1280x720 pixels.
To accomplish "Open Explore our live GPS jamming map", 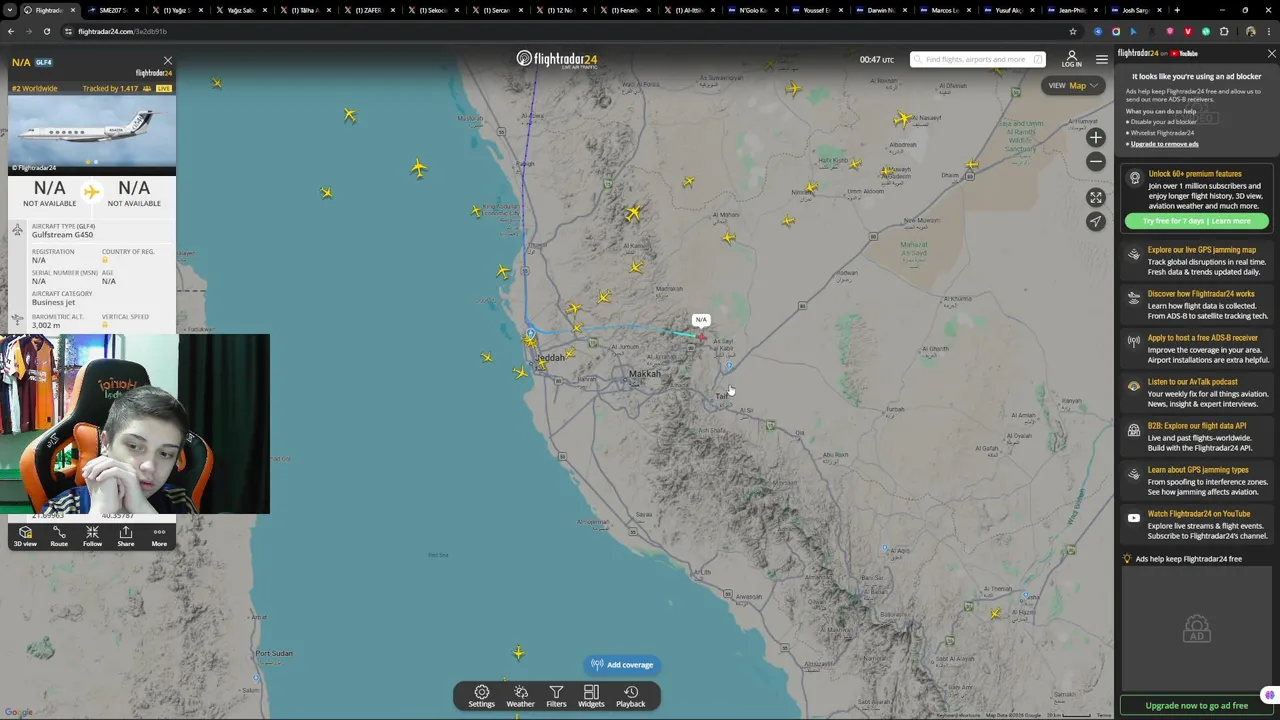I will click(x=1197, y=261).
